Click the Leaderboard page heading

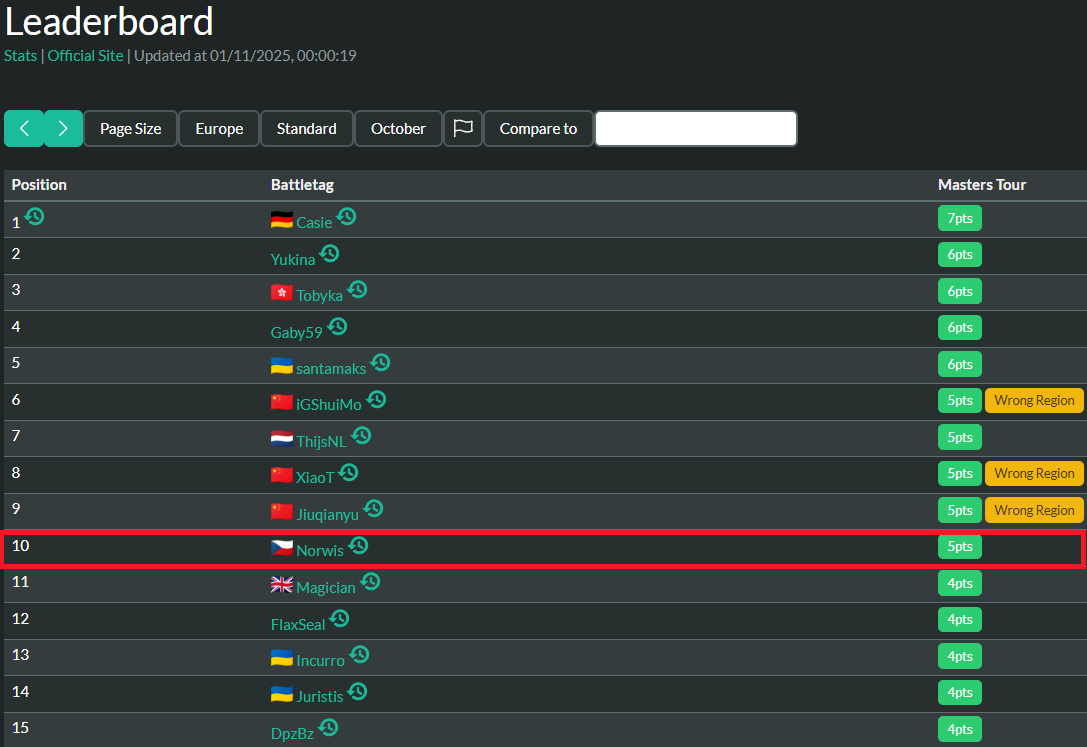pos(109,21)
